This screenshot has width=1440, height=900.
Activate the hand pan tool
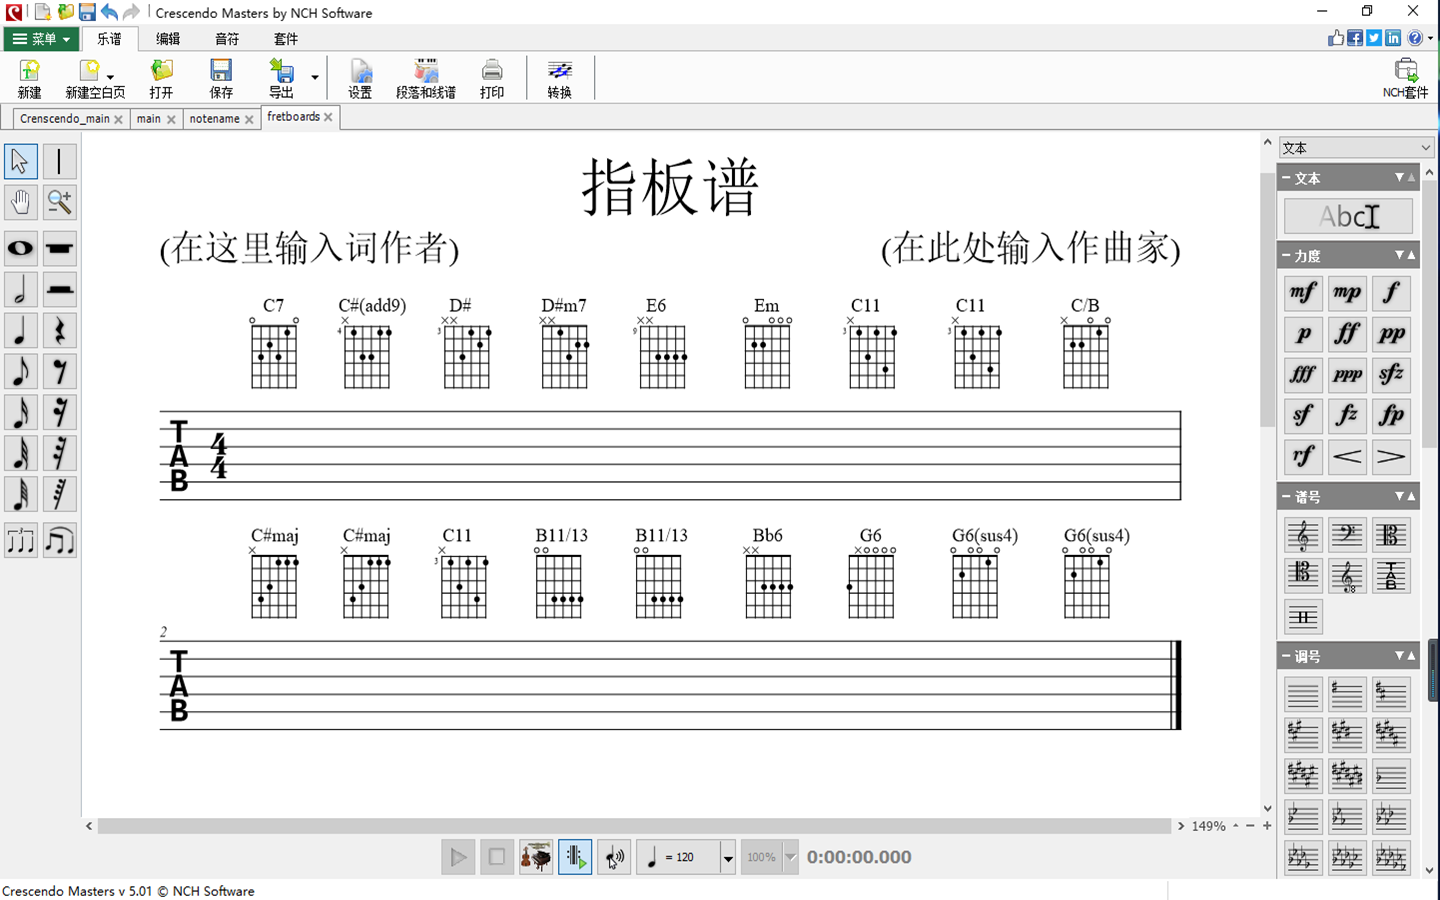20,202
